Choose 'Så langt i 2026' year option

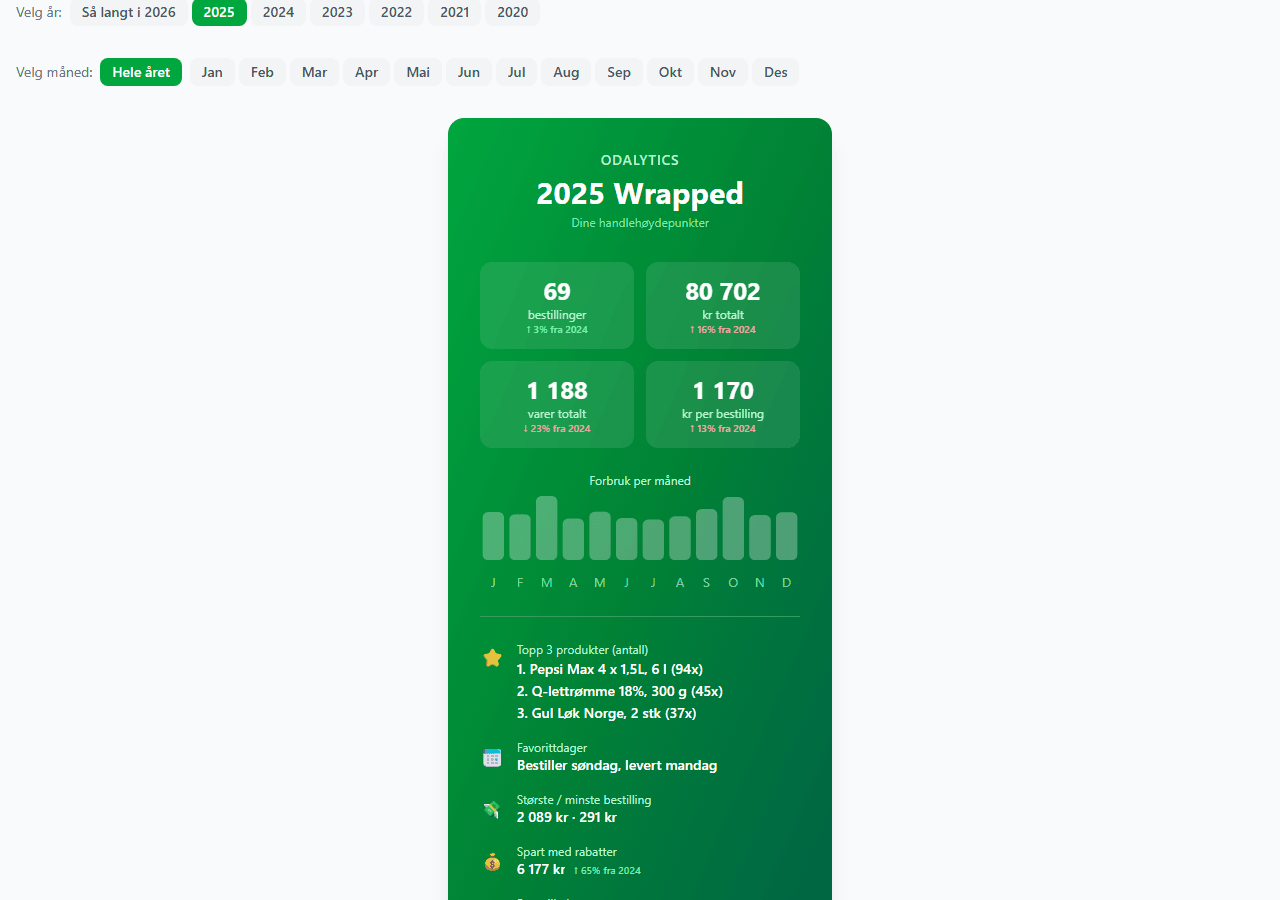click(129, 12)
